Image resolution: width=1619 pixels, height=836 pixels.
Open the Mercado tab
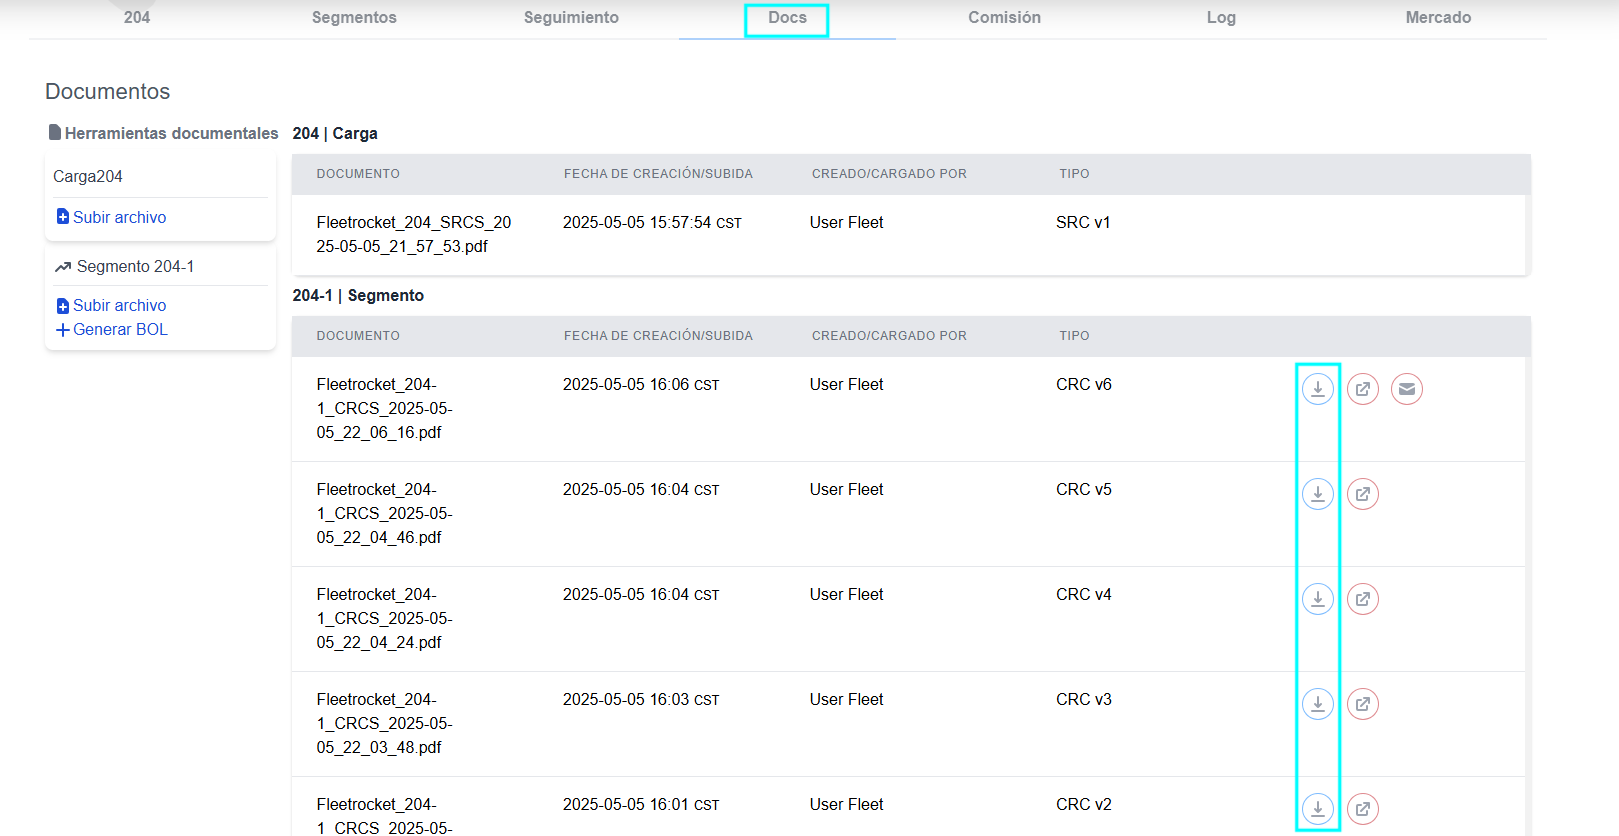coord(1438,17)
